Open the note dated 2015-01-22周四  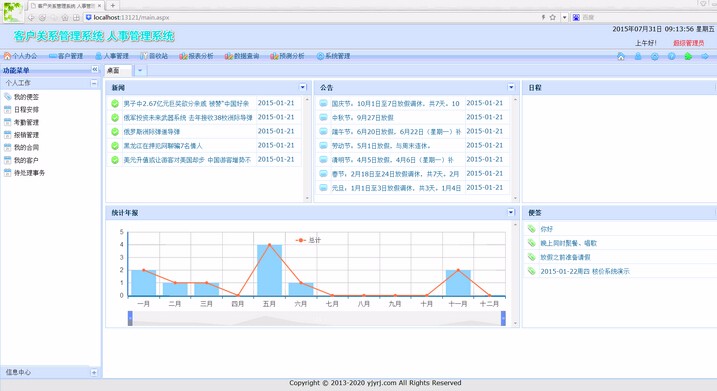point(584,271)
